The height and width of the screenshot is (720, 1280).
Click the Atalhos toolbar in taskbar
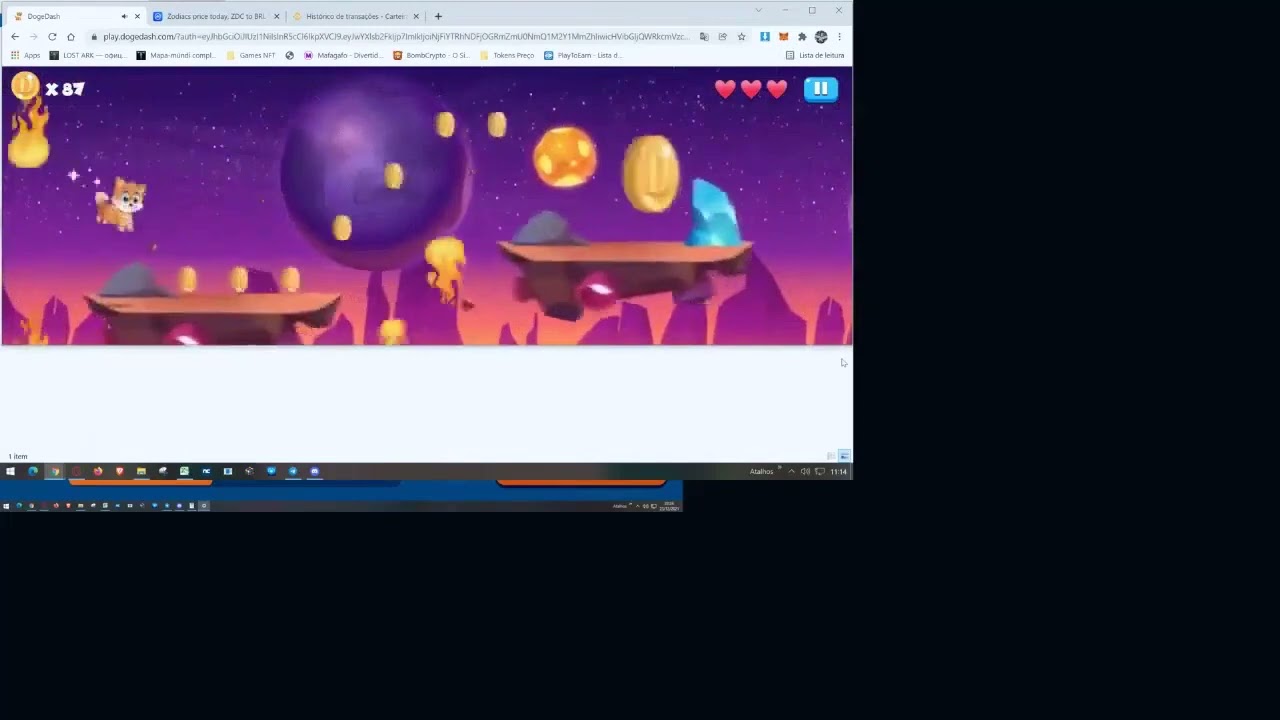pyautogui.click(x=762, y=471)
